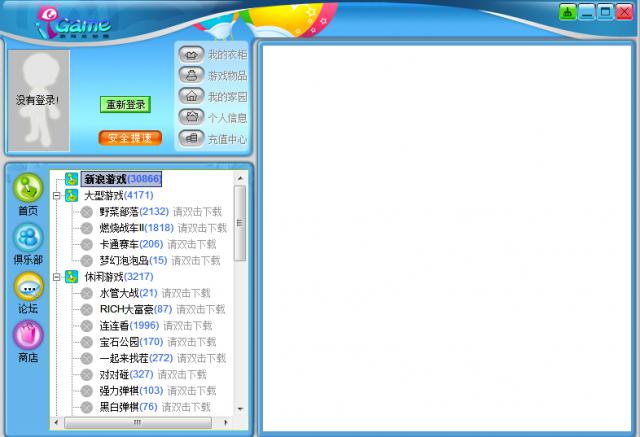Click the gray status icon for 强力弹棋
640x437 pixels.
pos(87,391)
